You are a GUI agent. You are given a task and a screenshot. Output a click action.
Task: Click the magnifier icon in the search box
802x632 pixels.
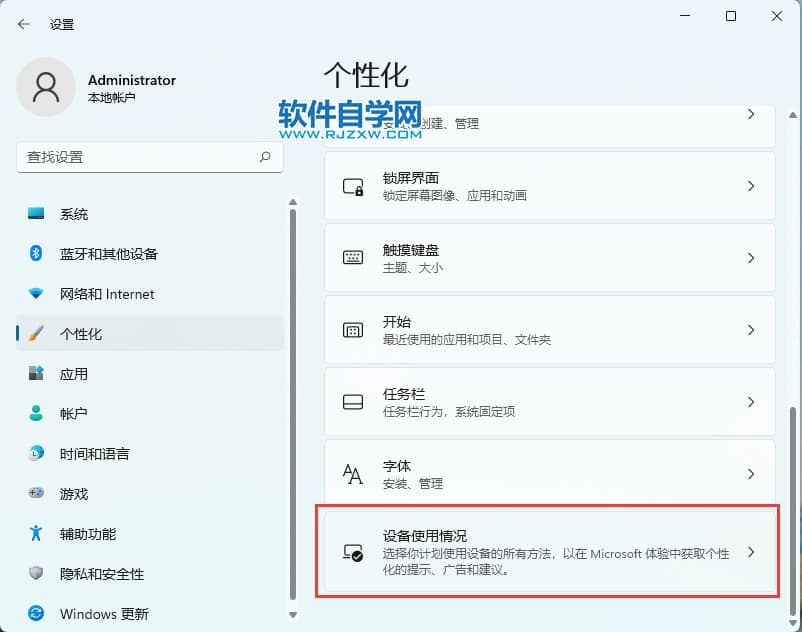(x=265, y=157)
